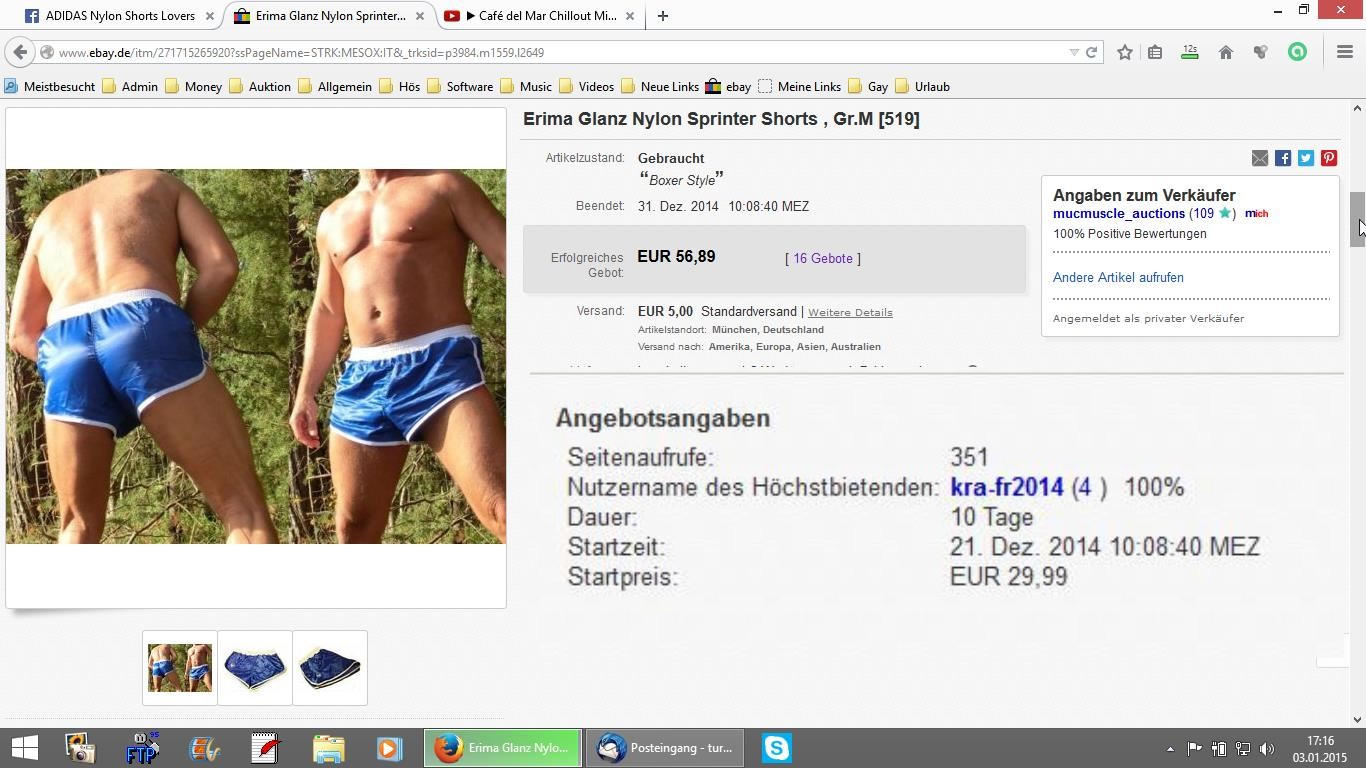Open the URL bar history dropdown arrow
This screenshot has height=768, width=1366.
[x=1074, y=52]
